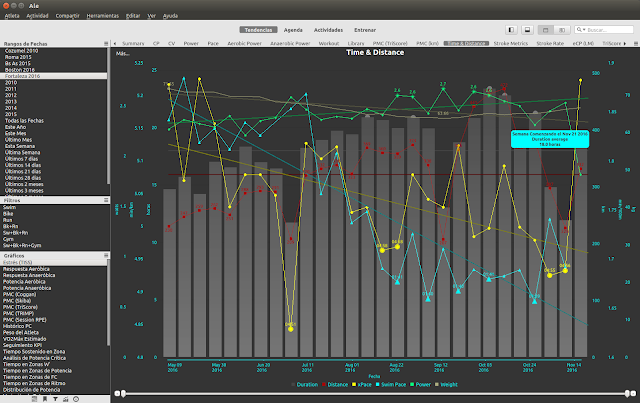Select the PMC (Coggan) chart
Viewport: 640px width, 403px height.
pos(54,294)
